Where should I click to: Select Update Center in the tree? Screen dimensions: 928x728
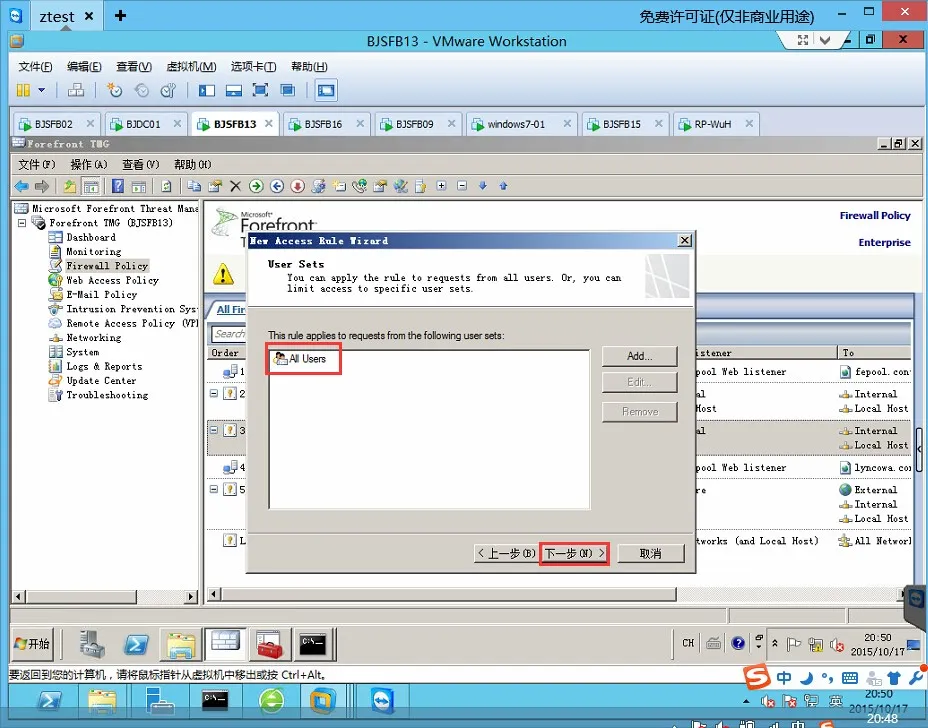coord(101,381)
